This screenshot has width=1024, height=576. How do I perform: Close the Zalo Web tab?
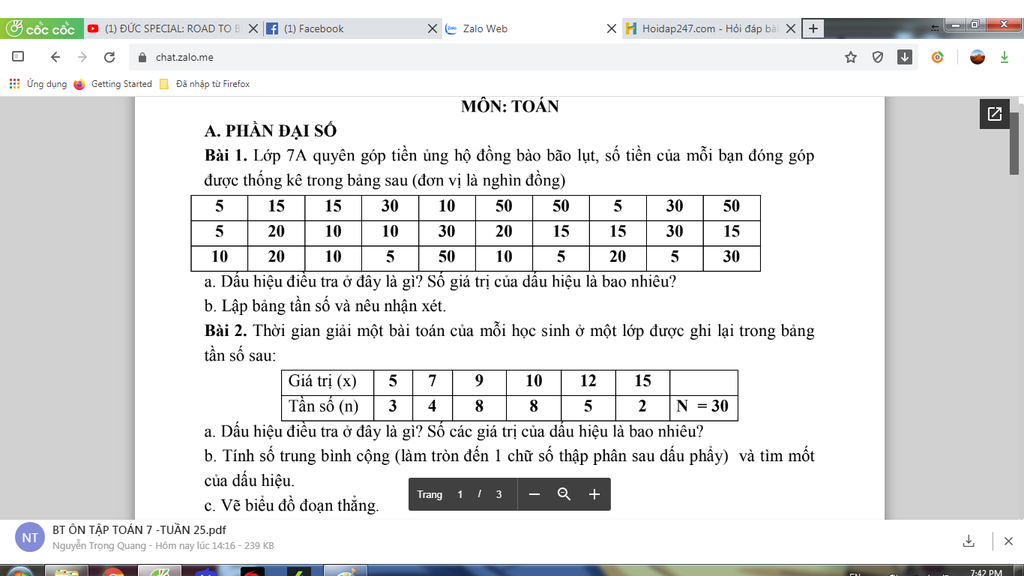pos(611,29)
